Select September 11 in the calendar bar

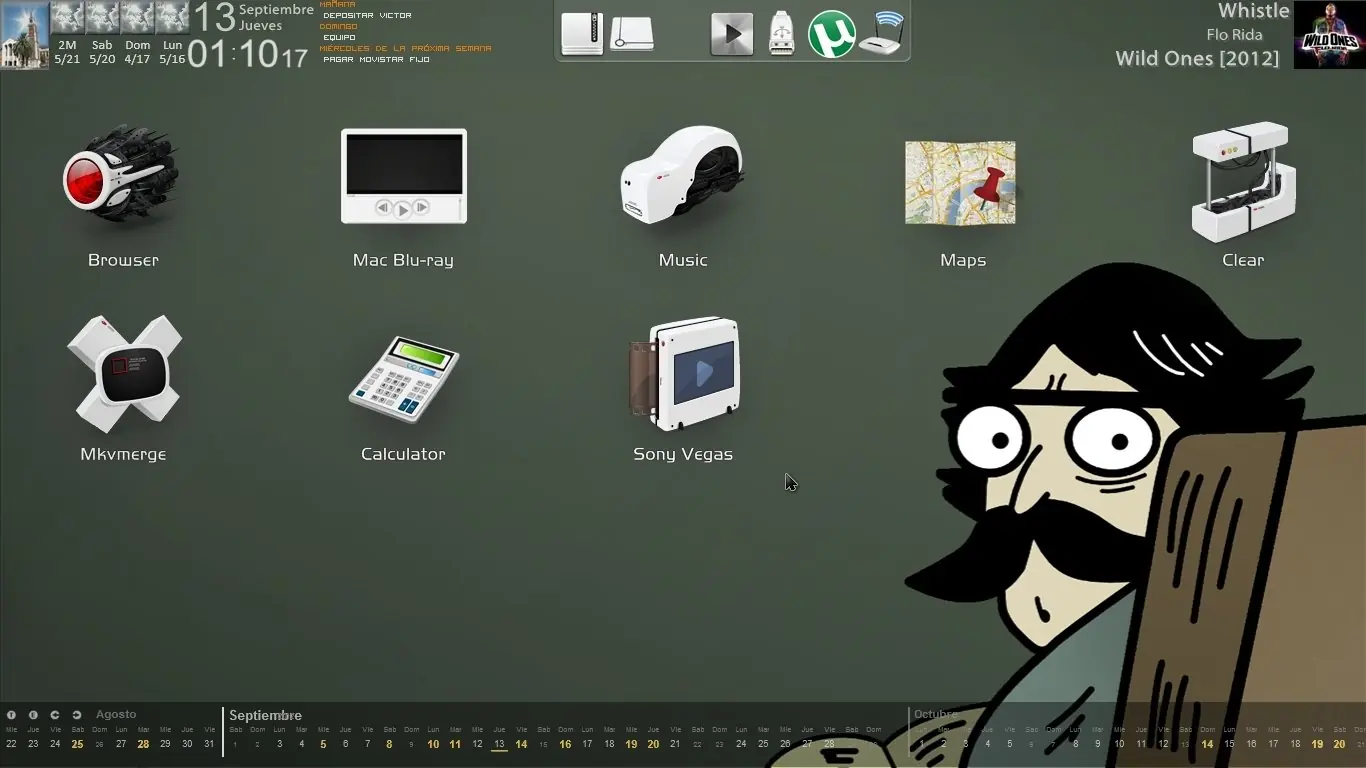tap(455, 744)
